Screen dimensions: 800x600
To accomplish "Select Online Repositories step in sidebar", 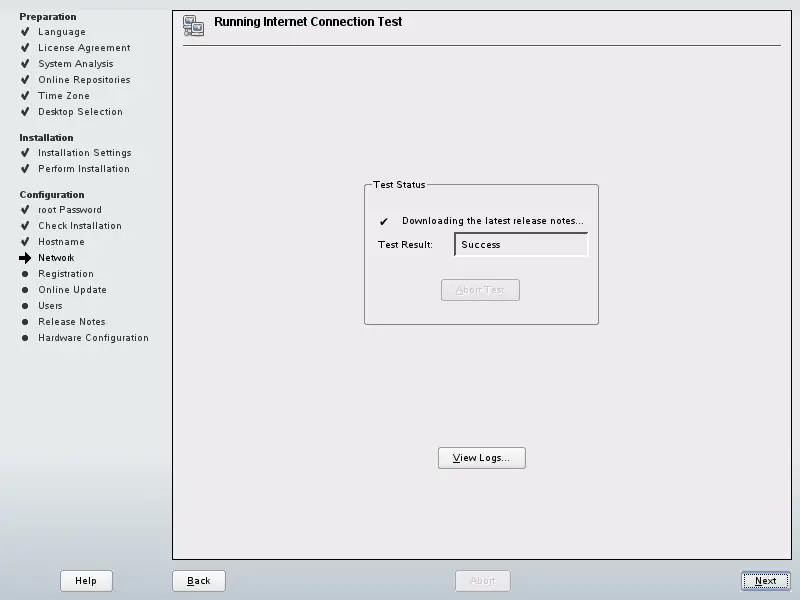I will pyautogui.click(x=84, y=80).
